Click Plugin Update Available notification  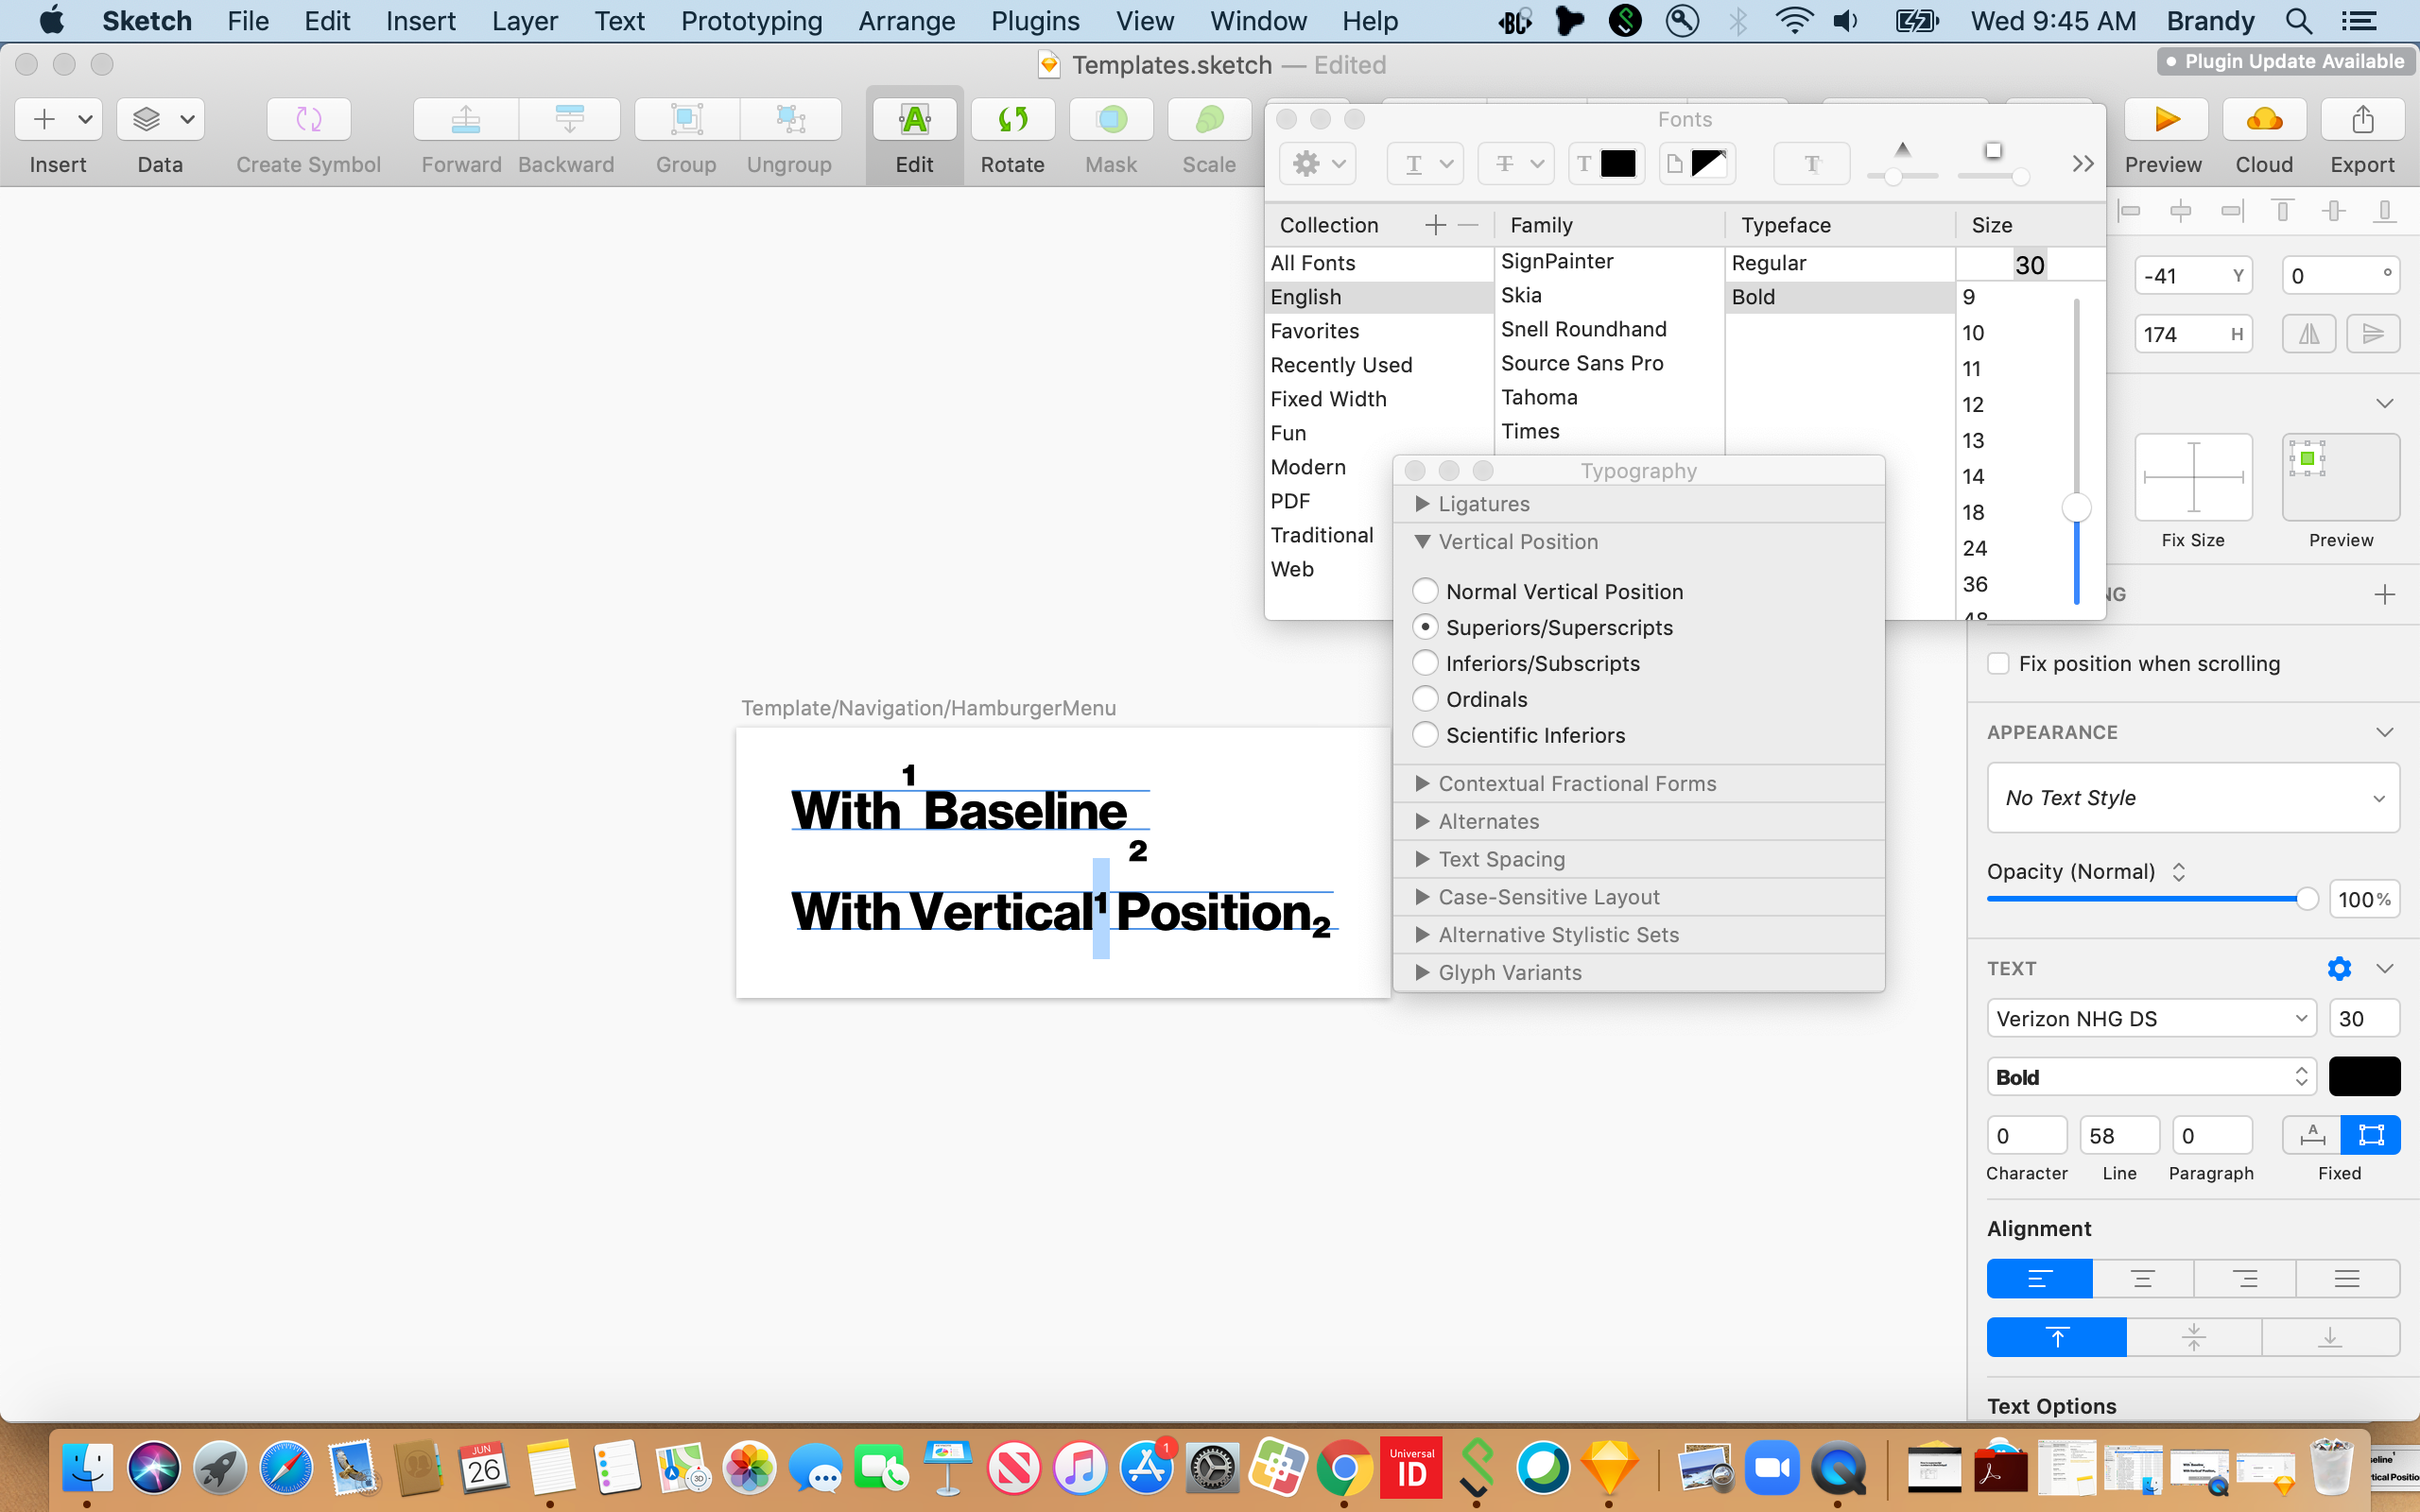(x=2286, y=62)
